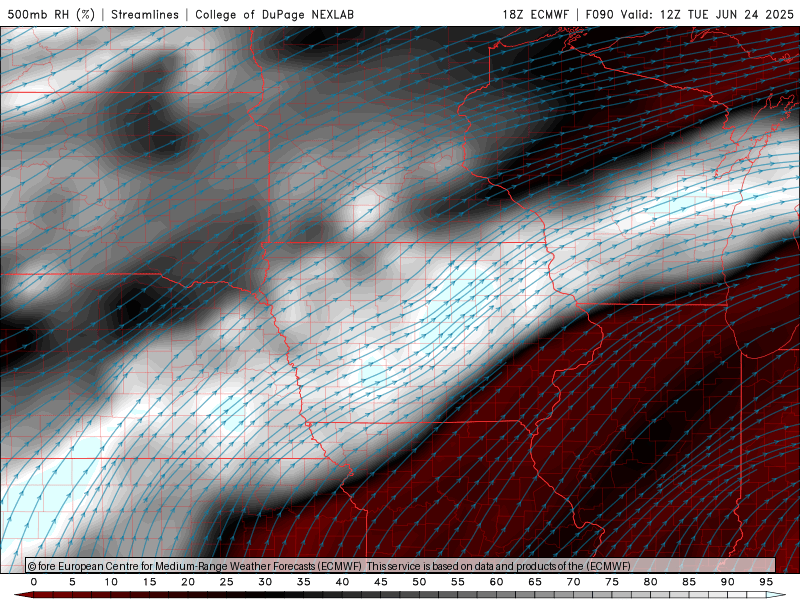Select the "Streamlines" label in the header
The image size is (800, 600).
tap(145, 14)
